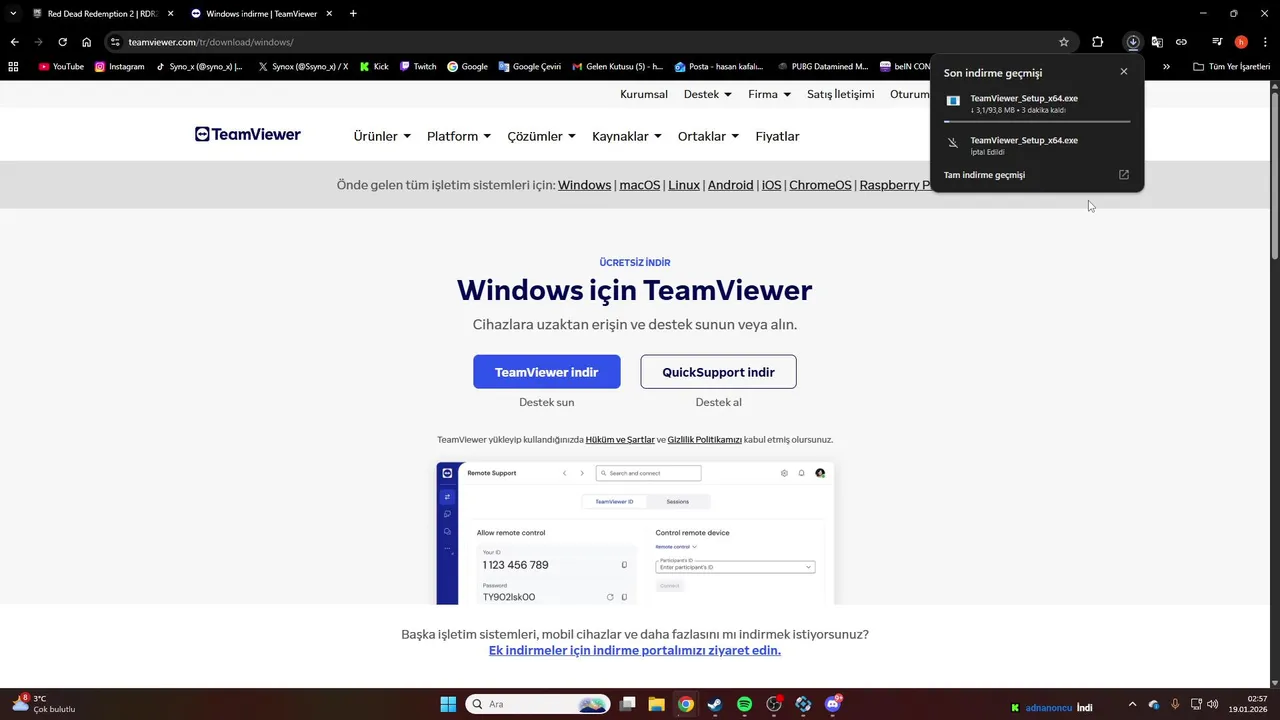Open the Gizlilik Politikamızı link

pyautogui.click(x=705, y=440)
